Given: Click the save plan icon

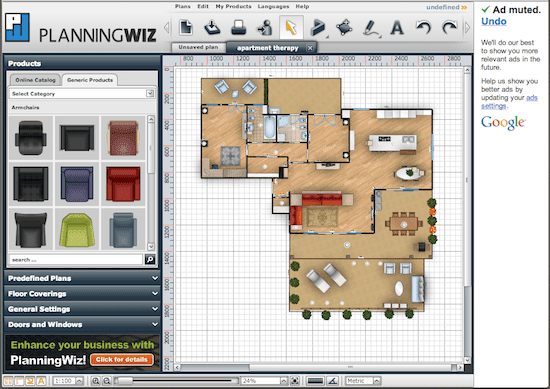Looking at the screenshot, I should [x=212, y=27].
